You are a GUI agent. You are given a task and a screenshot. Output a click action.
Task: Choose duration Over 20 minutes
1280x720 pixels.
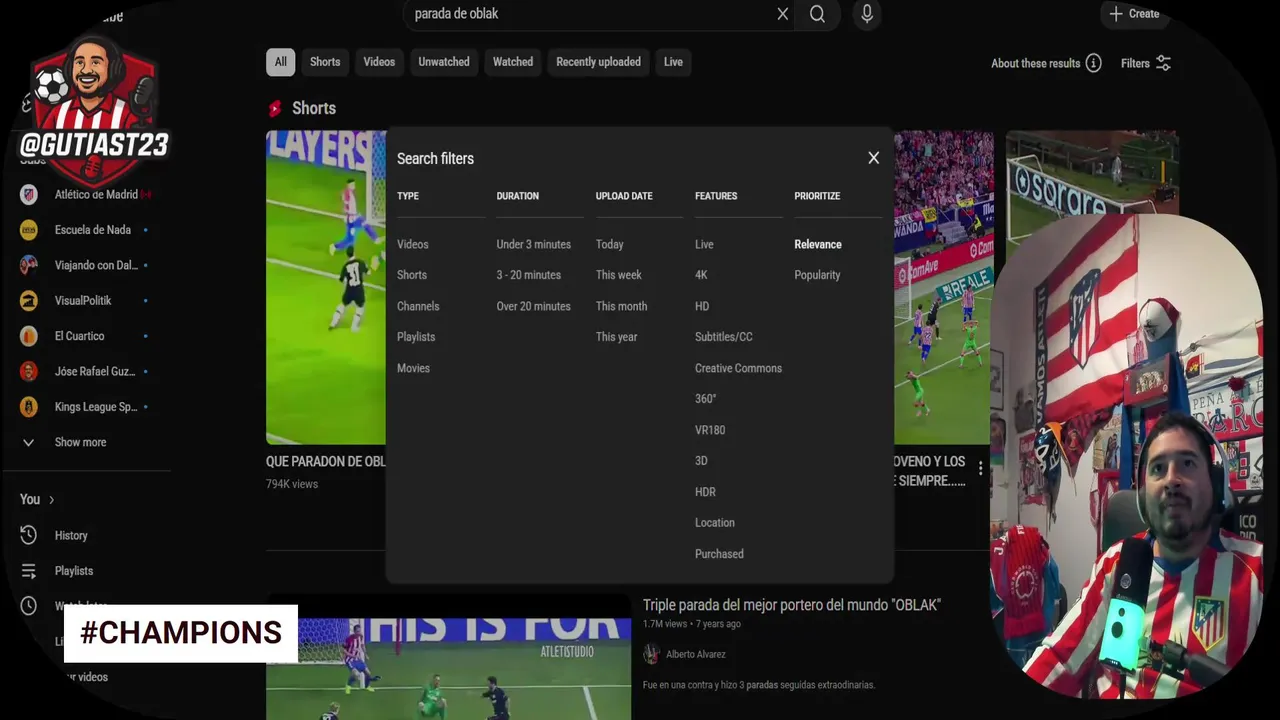pyautogui.click(x=534, y=306)
